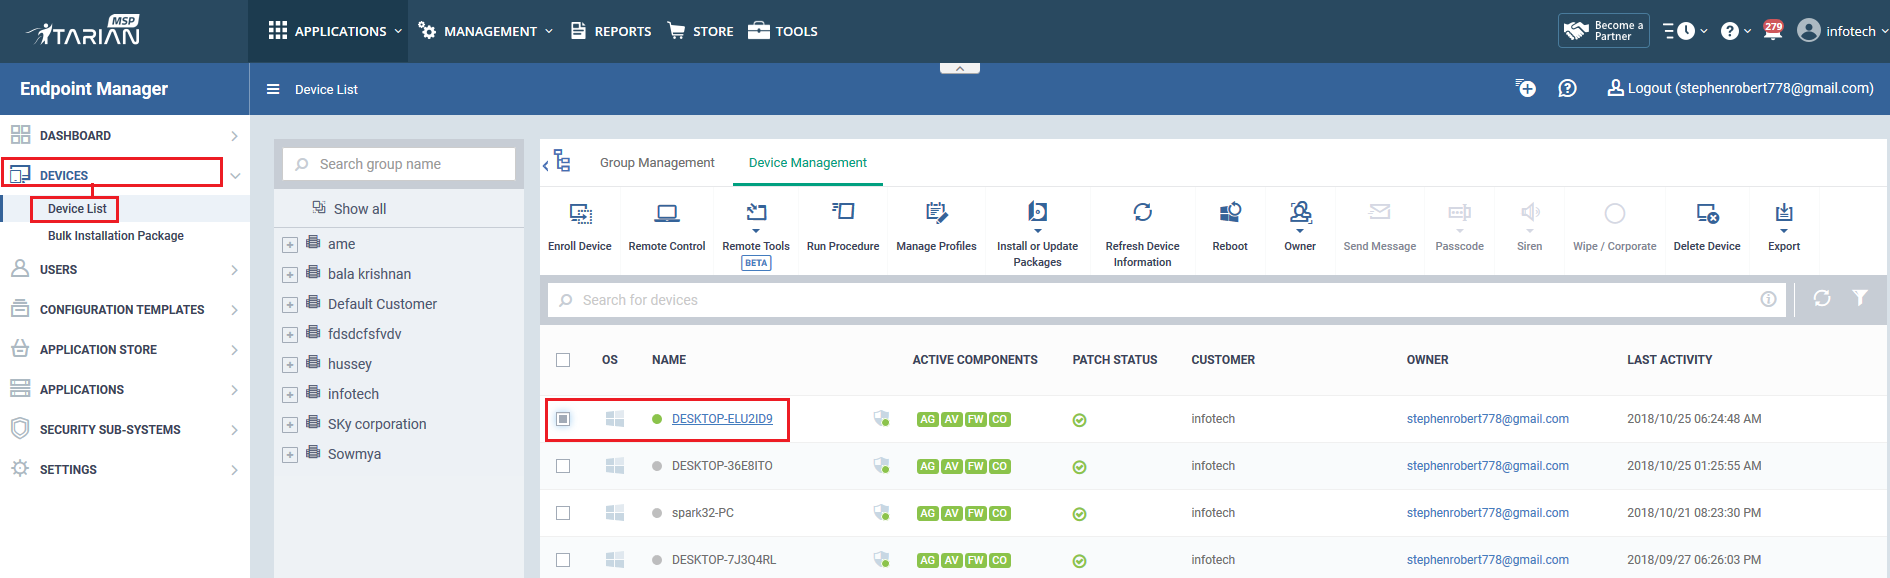This screenshot has width=1890, height=578.
Task: Open SECURITY SUB-SYSTEMS sidebar section
Action: tap(124, 430)
